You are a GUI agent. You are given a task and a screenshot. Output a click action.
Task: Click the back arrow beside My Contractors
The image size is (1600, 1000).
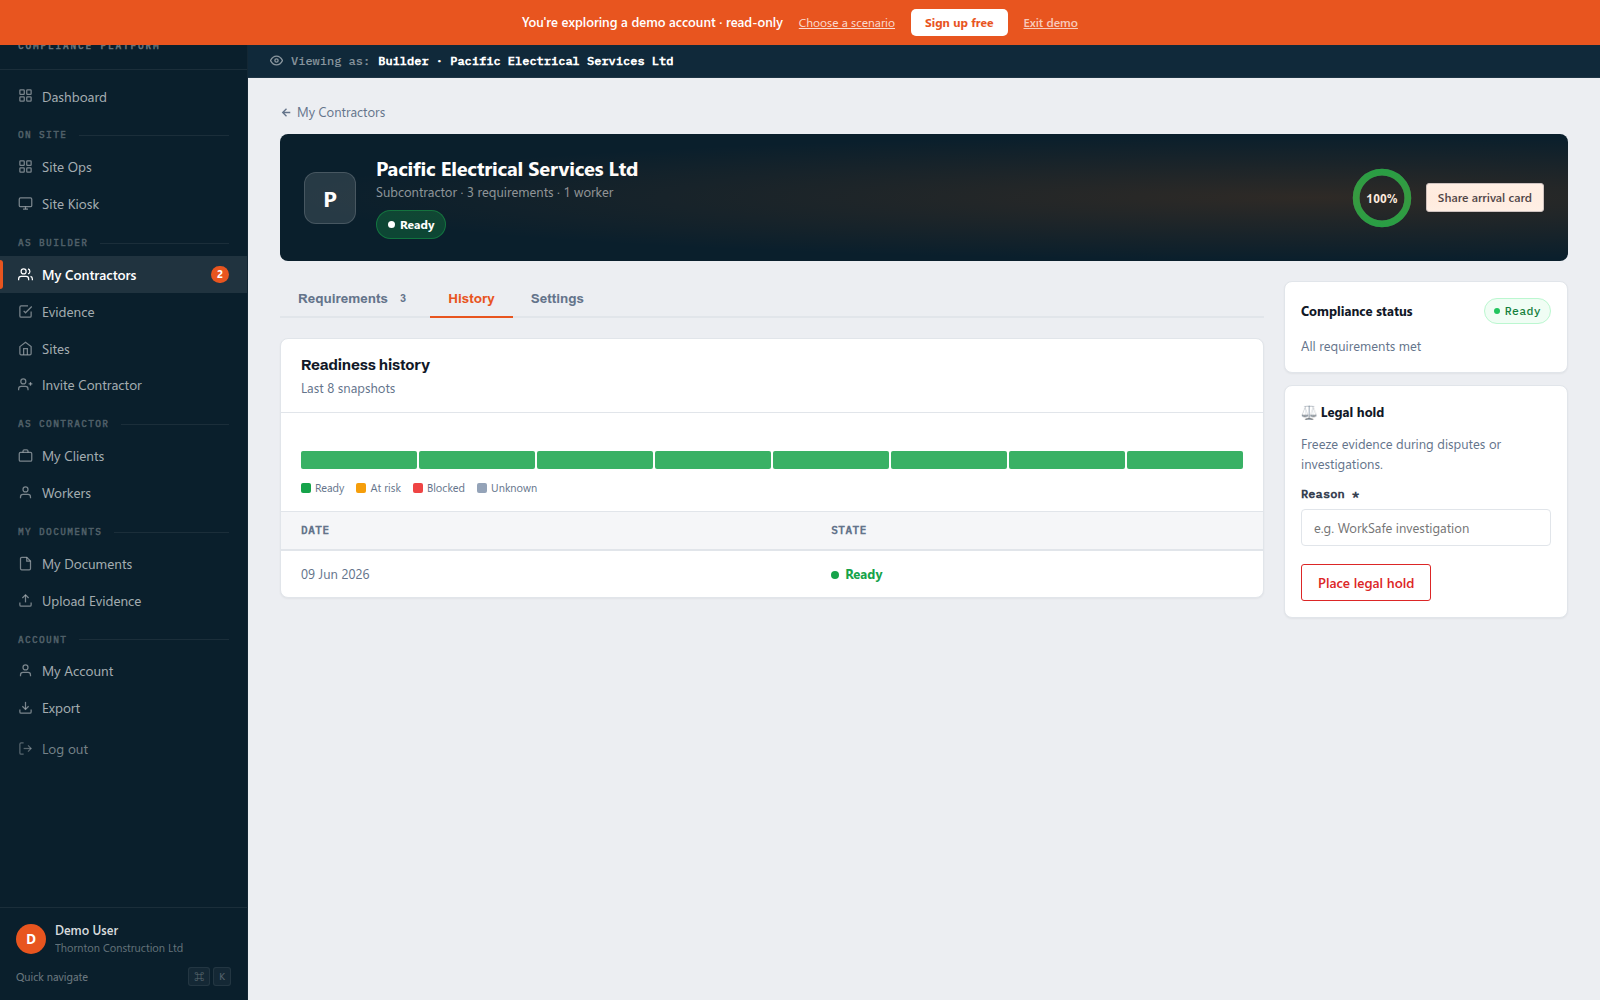tap(286, 113)
